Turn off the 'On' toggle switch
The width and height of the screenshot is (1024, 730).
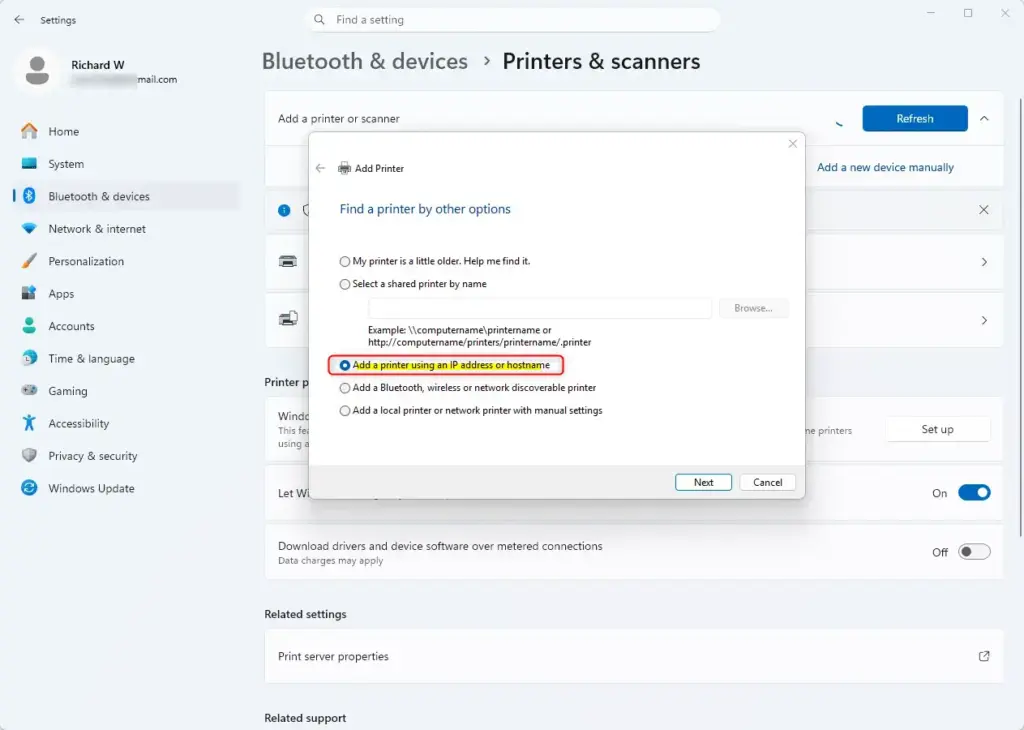pyautogui.click(x=974, y=493)
